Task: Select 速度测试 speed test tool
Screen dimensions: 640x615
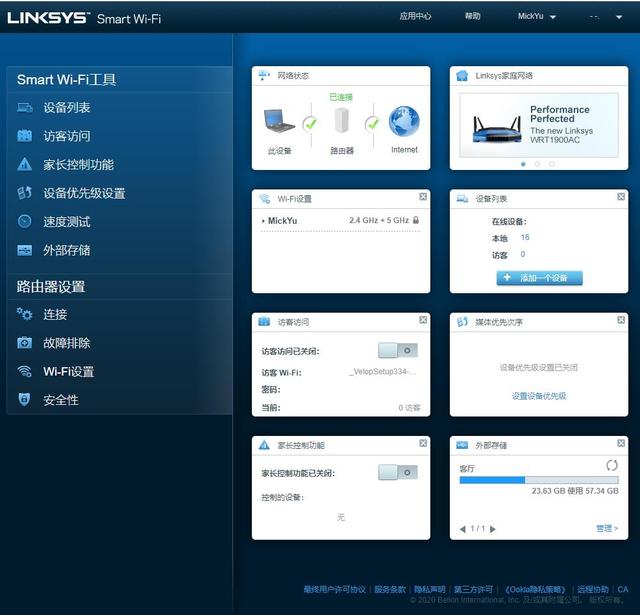Action: tap(67, 222)
